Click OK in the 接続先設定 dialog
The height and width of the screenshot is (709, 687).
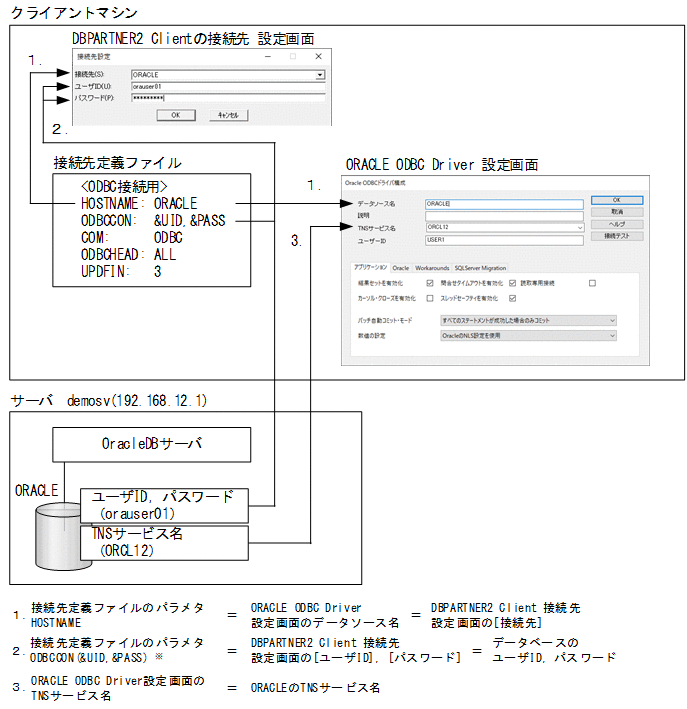pyautogui.click(x=176, y=115)
